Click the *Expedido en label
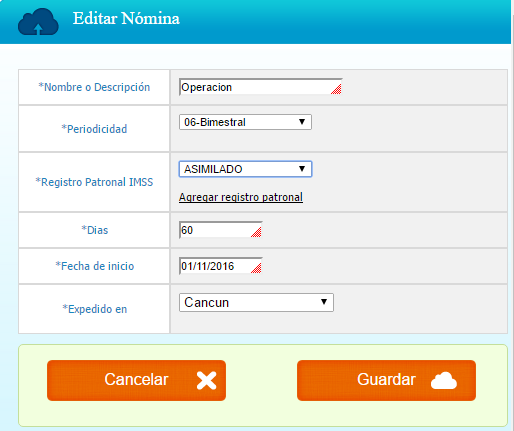514x431 pixels. [x=95, y=309]
